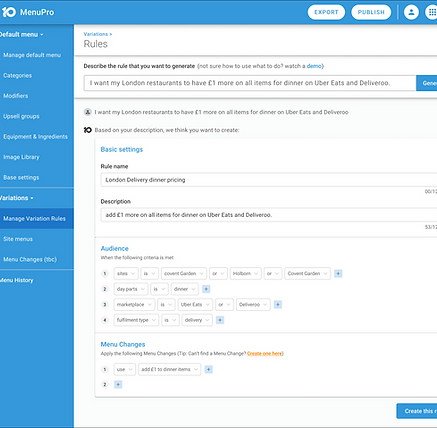This screenshot has height=428, width=437.
Task: Follow the 'Create one here' link
Action: (265, 354)
